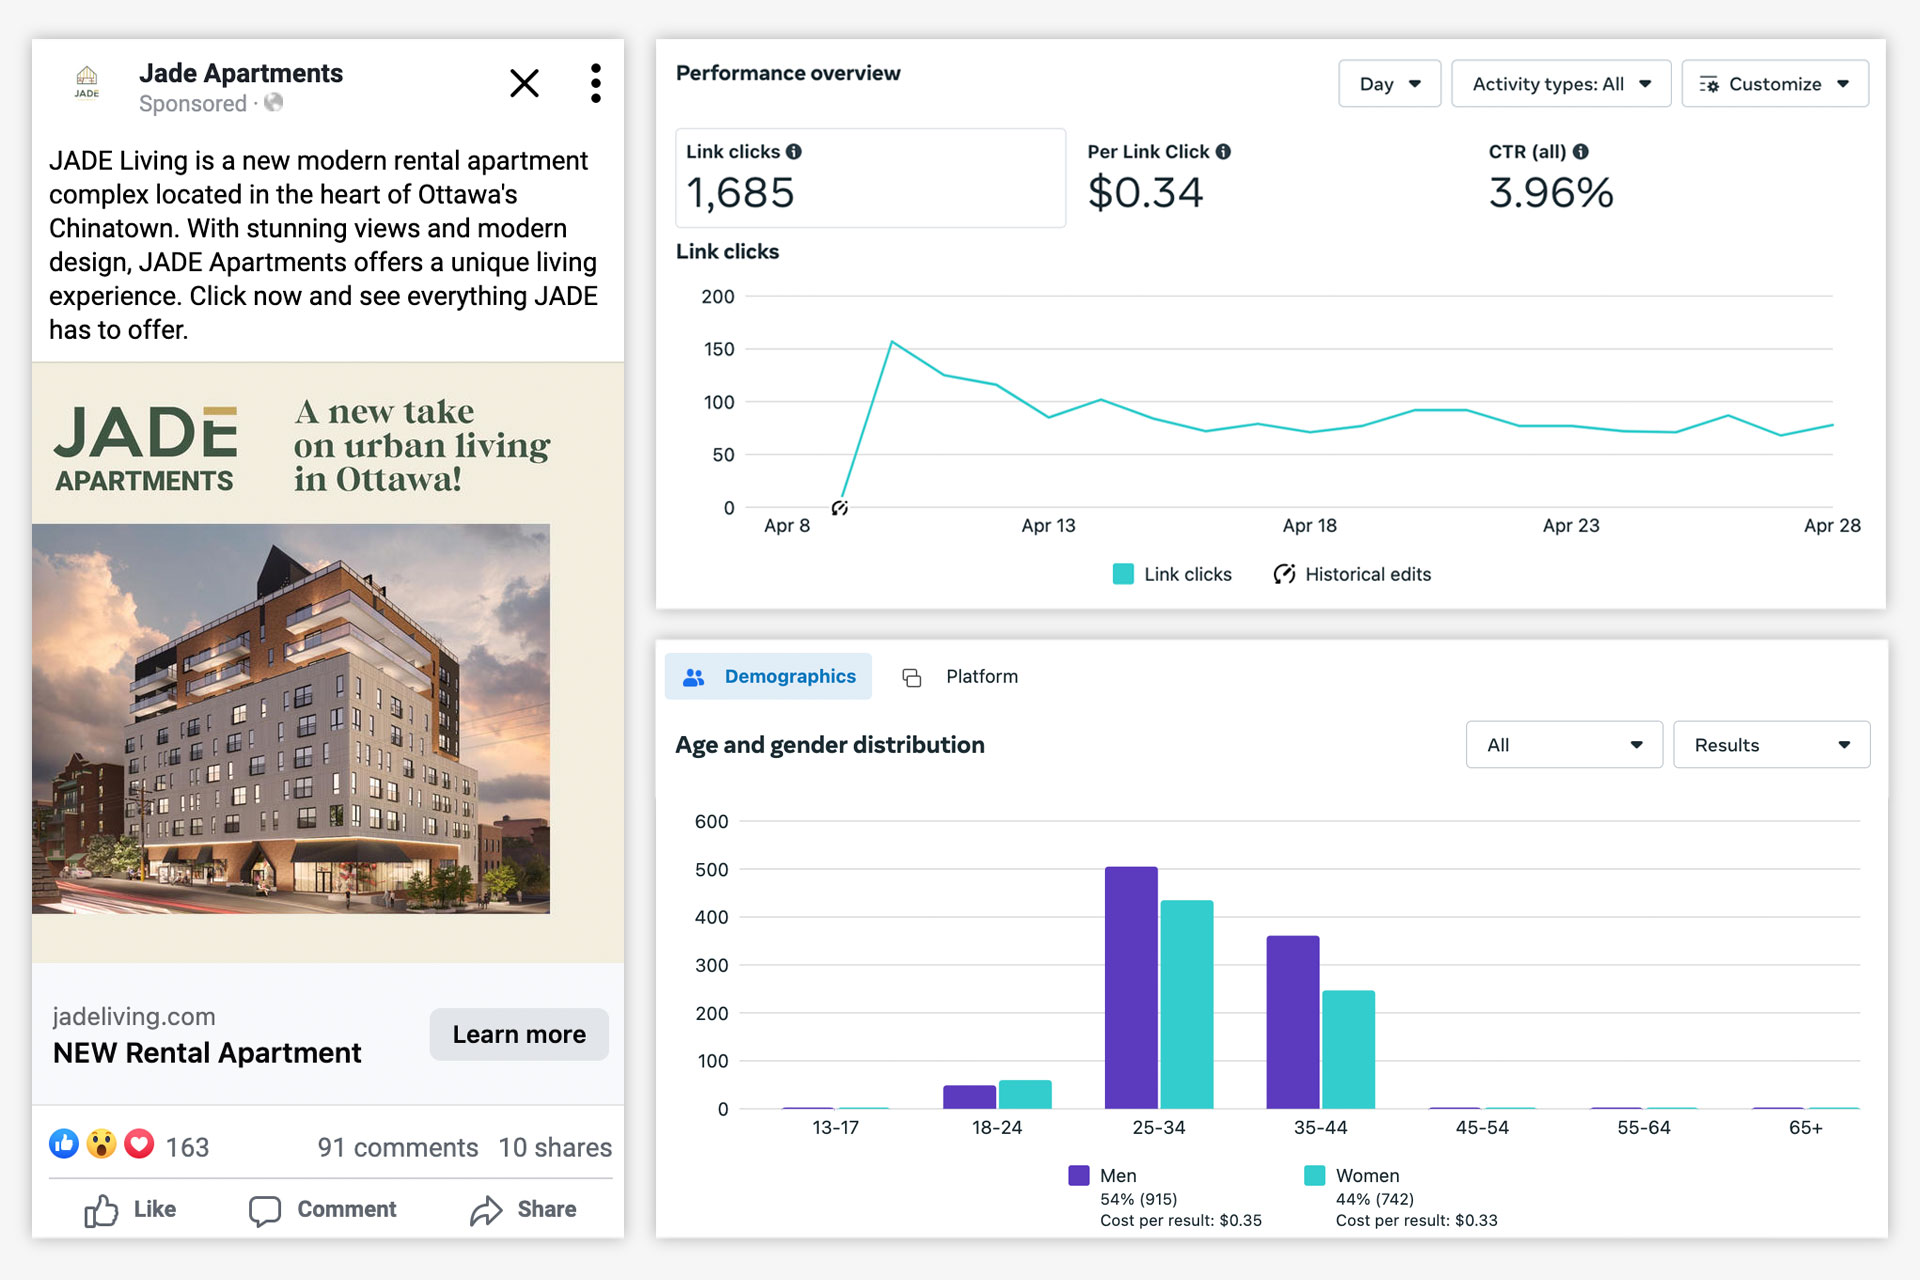Toggle the Historical edits legend item
Viewport: 1920px width, 1280px height.
[x=1353, y=574]
